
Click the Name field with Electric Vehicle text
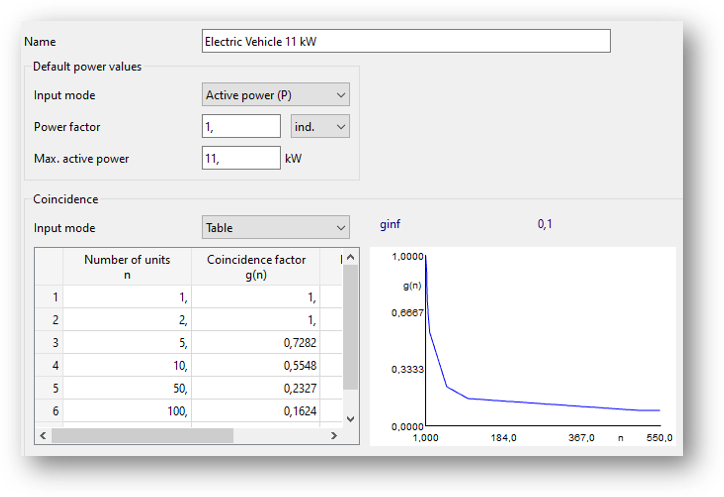click(x=405, y=41)
